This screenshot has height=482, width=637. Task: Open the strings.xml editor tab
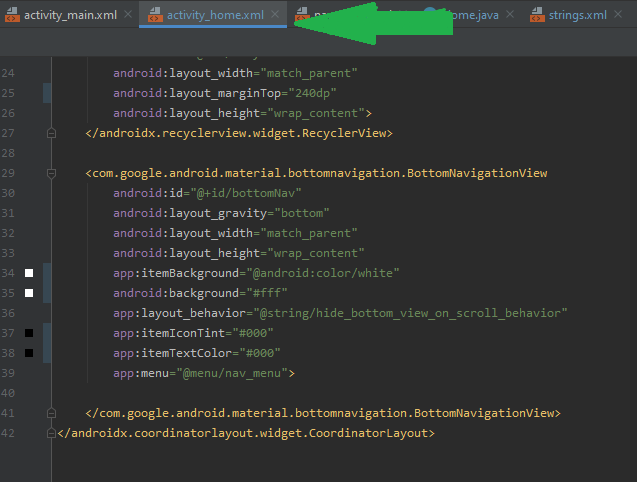(x=577, y=15)
